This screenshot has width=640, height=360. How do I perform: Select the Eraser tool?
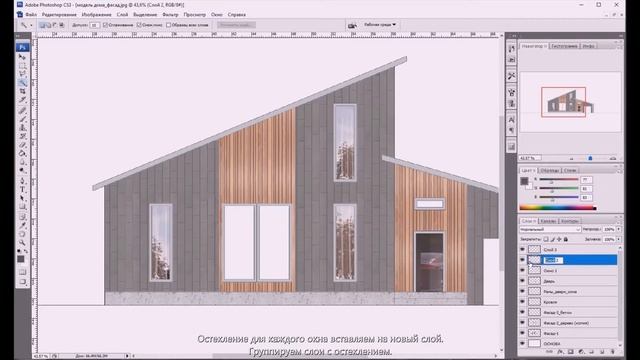pos(22,144)
